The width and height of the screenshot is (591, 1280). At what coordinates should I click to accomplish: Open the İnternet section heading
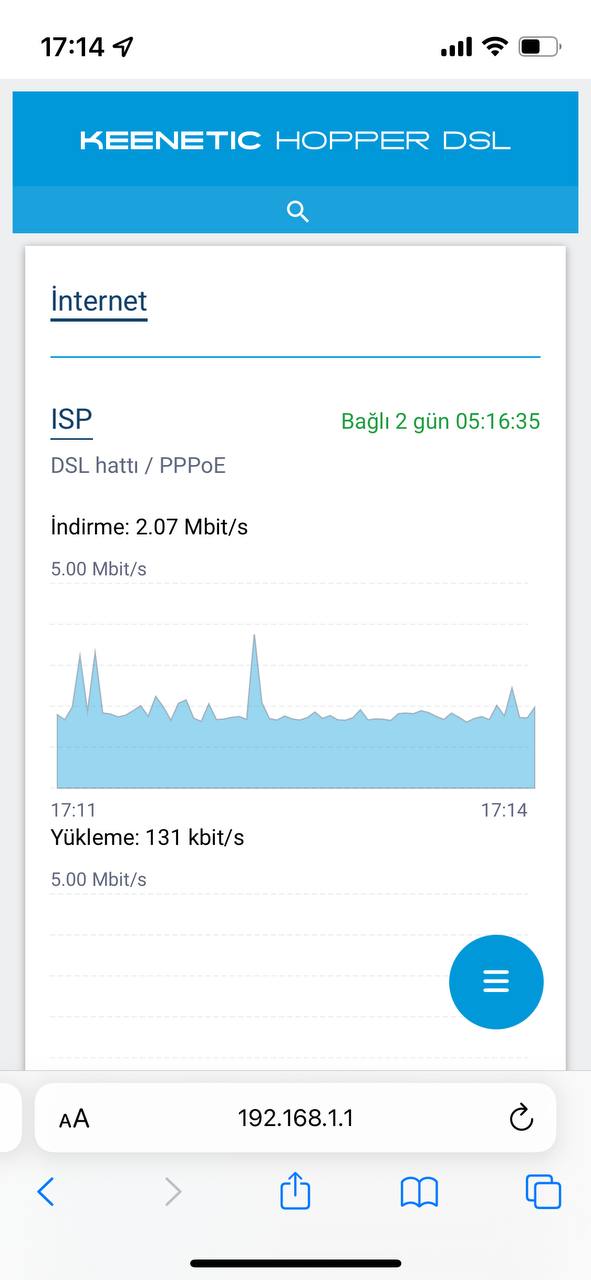click(x=99, y=301)
